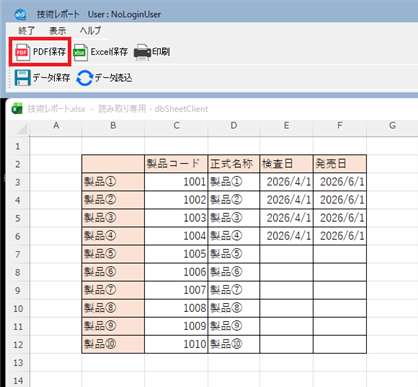Image resolution: width=418 pixels, height=387 pixels.
Task: Click empty 検査日 cell for 製品⑩
Action: (x=286, y=344)
